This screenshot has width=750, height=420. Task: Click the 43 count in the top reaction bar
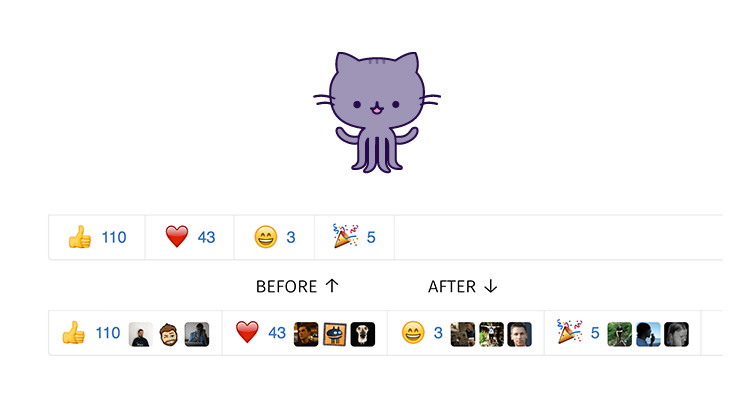[207, 237]
